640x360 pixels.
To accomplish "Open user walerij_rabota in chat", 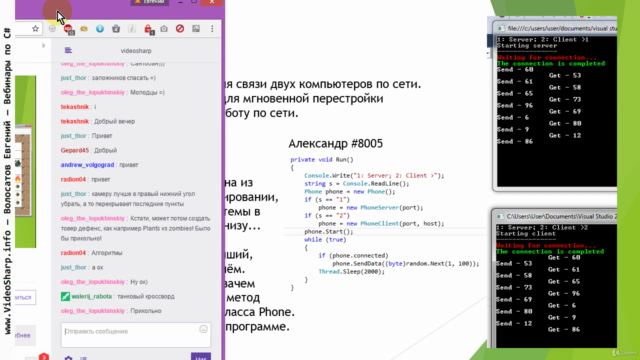I will [x=91, y=296].
